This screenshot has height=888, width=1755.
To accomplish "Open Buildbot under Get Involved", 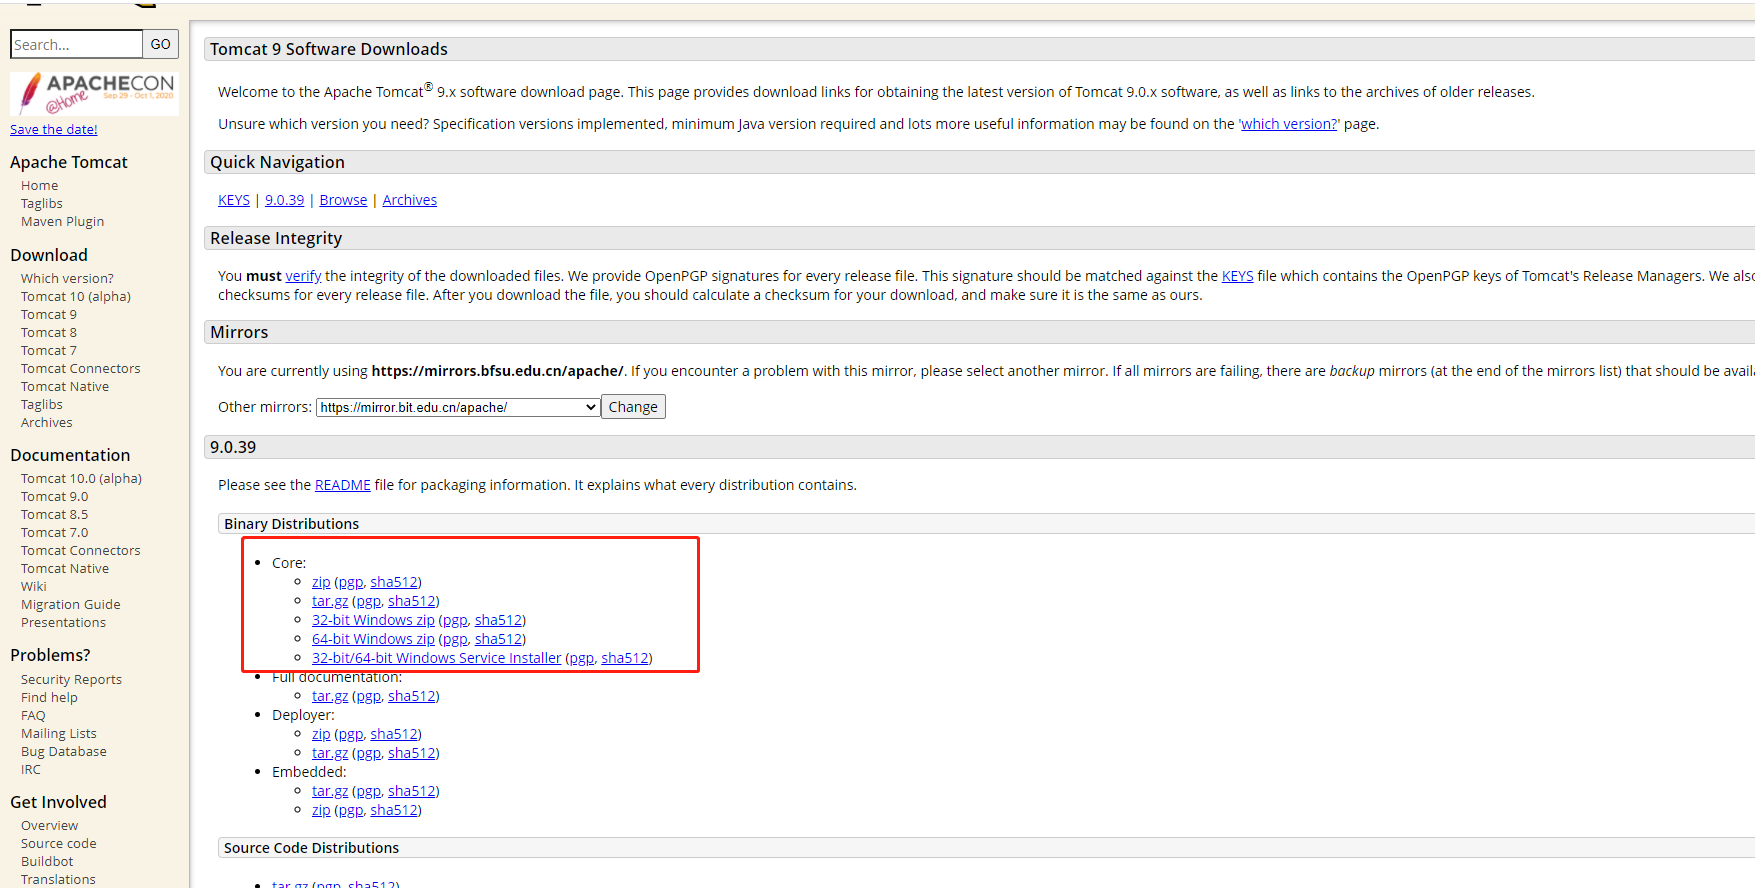I will pyautogui.click(x=47, y=862).
